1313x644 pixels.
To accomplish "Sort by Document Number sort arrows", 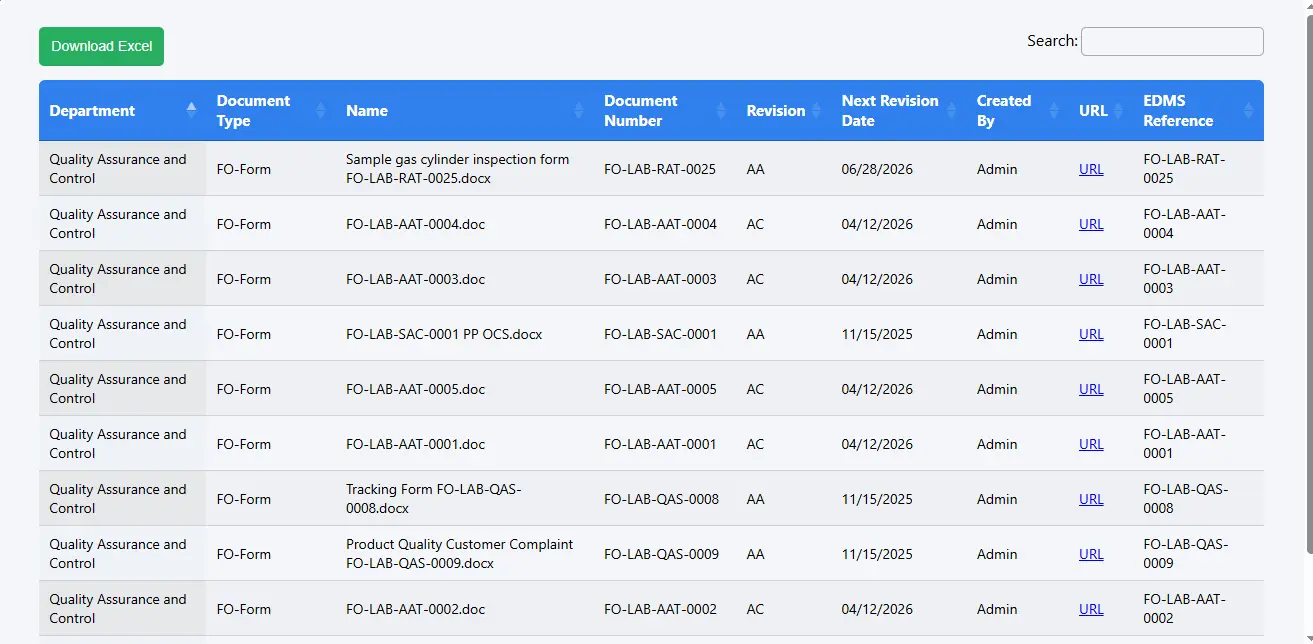I will 721,110.
